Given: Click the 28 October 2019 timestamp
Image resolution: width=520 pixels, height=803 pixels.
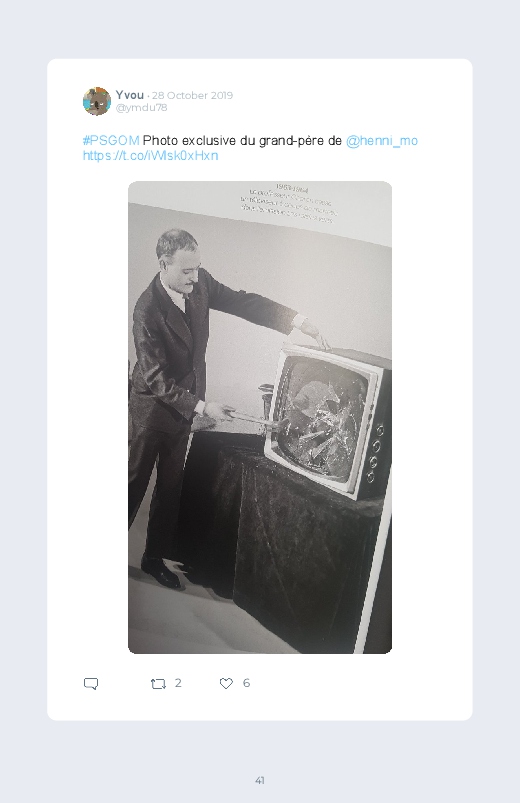Looking at the screenshot, I should tap(192, 95).
